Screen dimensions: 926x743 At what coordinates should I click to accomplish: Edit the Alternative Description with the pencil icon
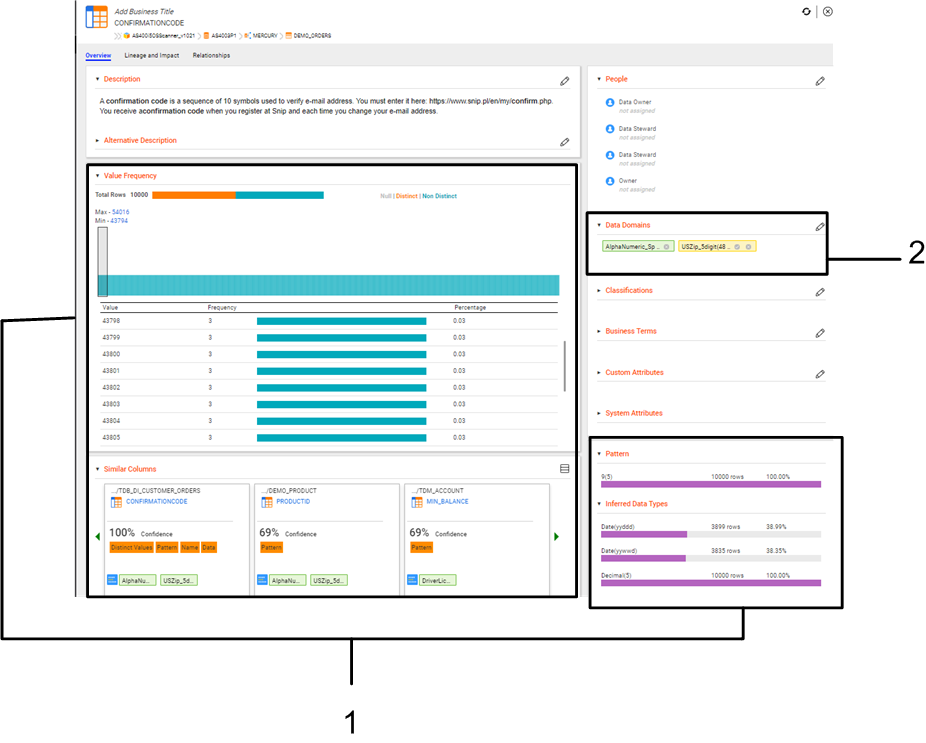pyautogui.click(x=565, y=142)
